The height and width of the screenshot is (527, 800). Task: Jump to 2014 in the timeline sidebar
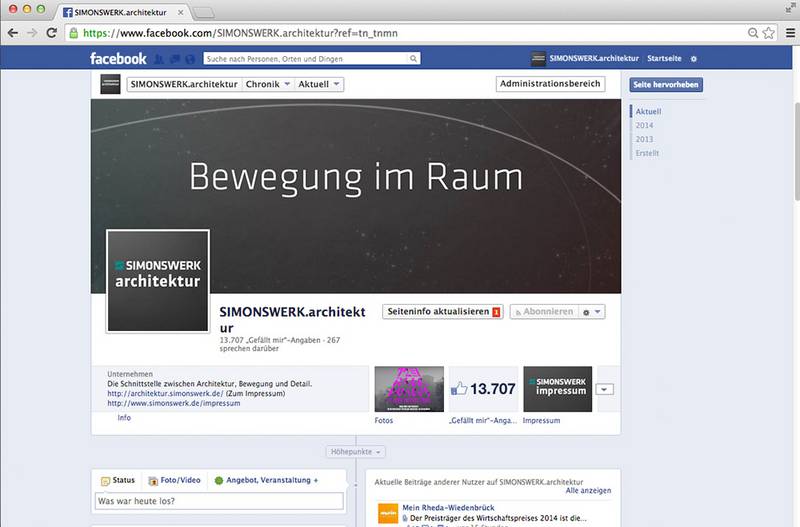pos(644,126)
